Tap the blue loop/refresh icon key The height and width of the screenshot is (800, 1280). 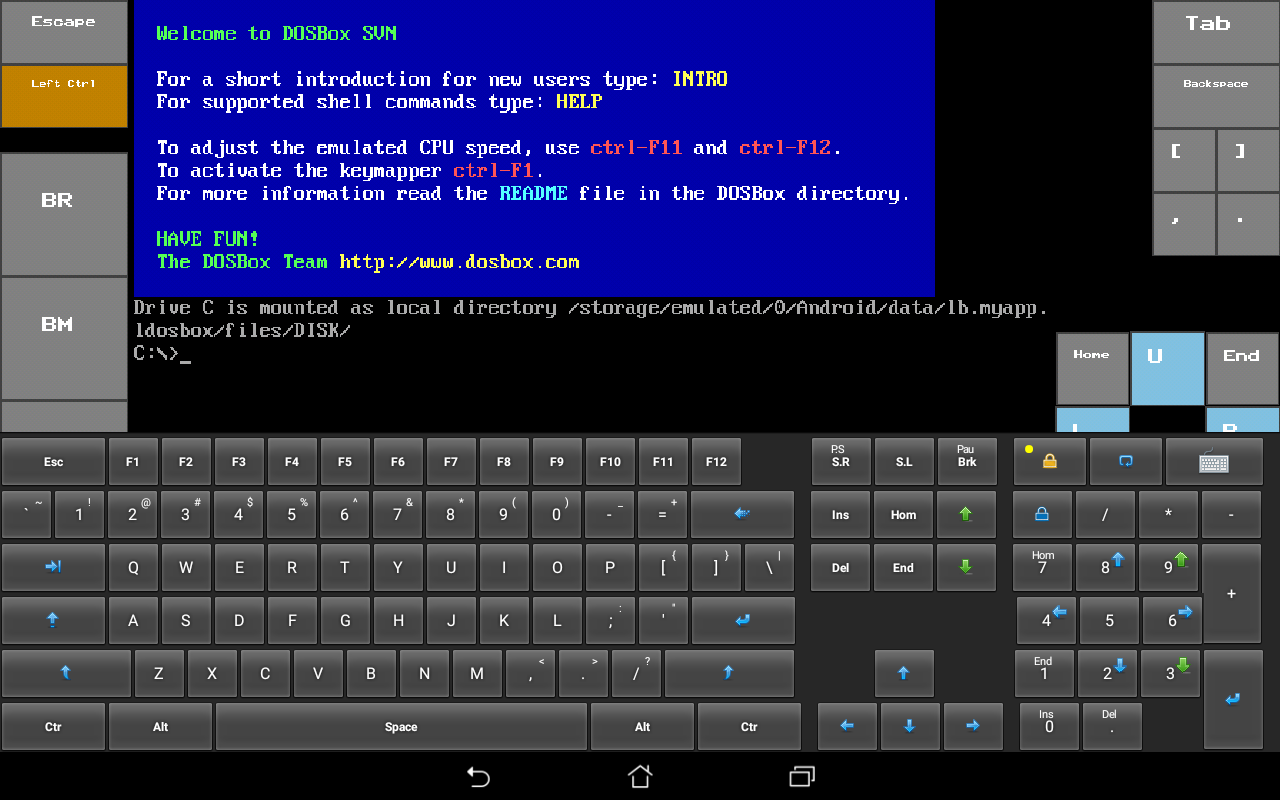[x=1126, y=461]
